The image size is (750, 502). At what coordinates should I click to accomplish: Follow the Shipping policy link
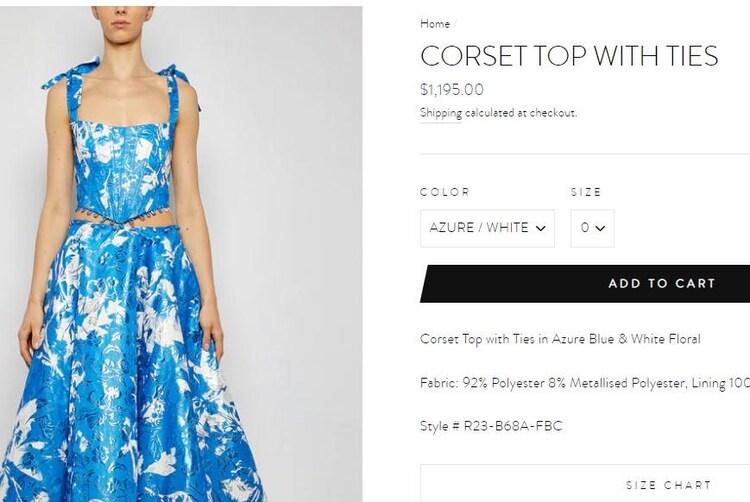click(x=441, y=113)
